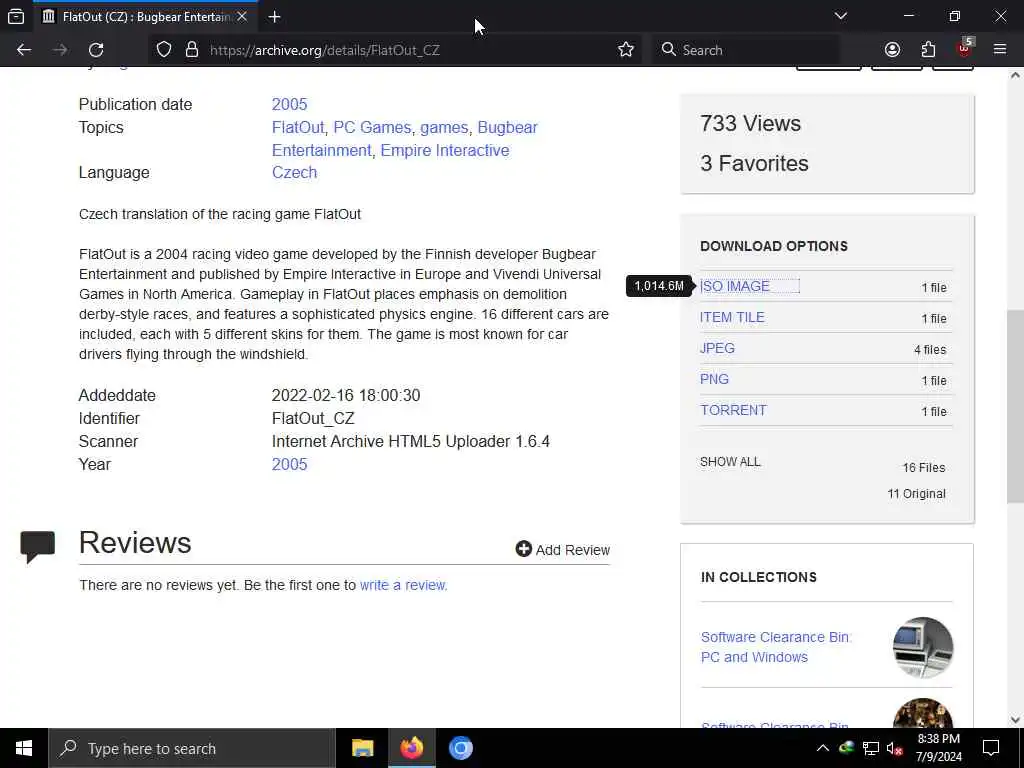The image size is (1024, 768).
Task: Open the FlatOut topic link
Action: click(x=298, y=127)
